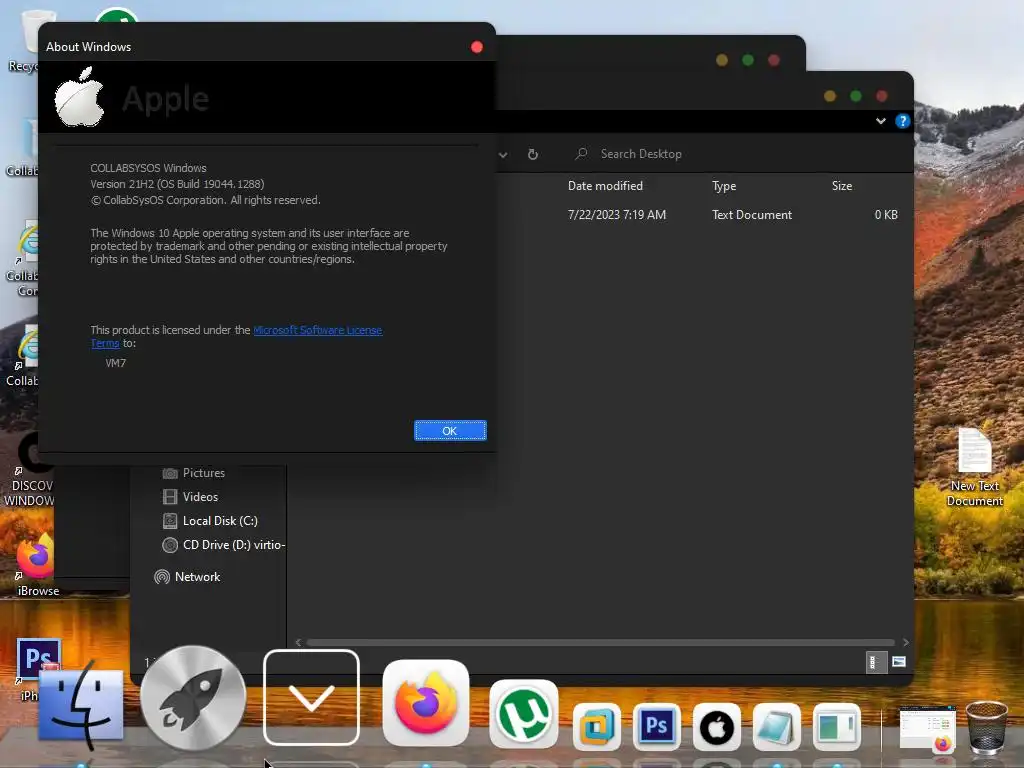Open the Microsoft Software License Terms link
This screenshot has width=1024, height=768.
coord(317,330)
